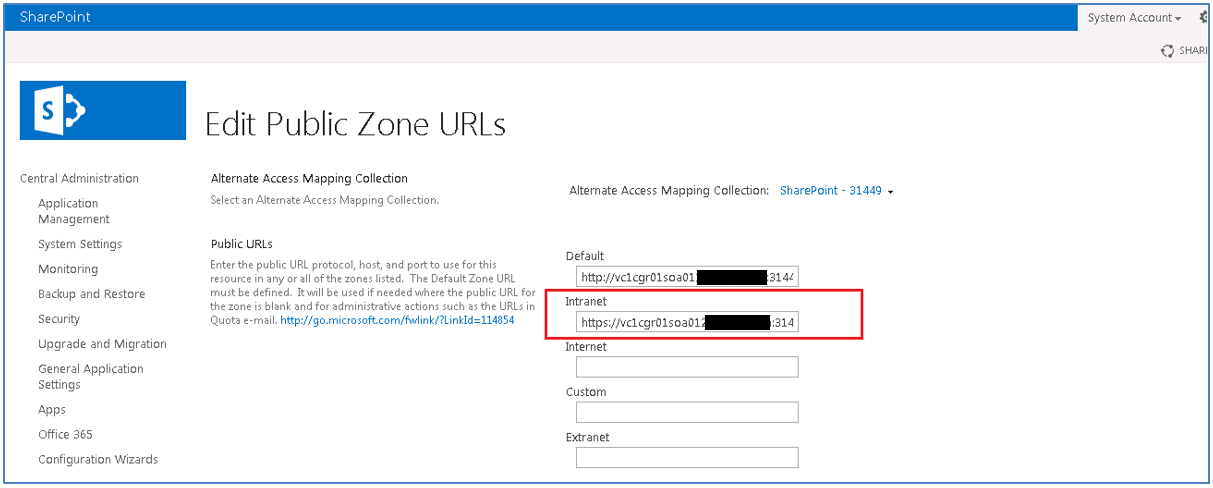Screen dimensions: 1213x488
Task: Open the settings gear icon
Action: [x=1203, y=18]
